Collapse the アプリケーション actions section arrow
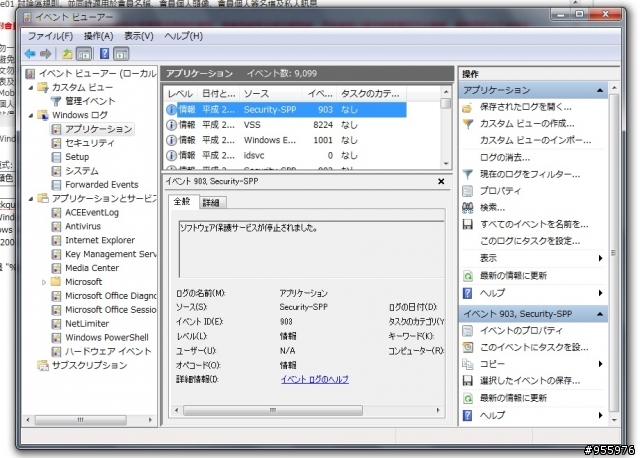The image size is (640, 458). pos(600,90)
